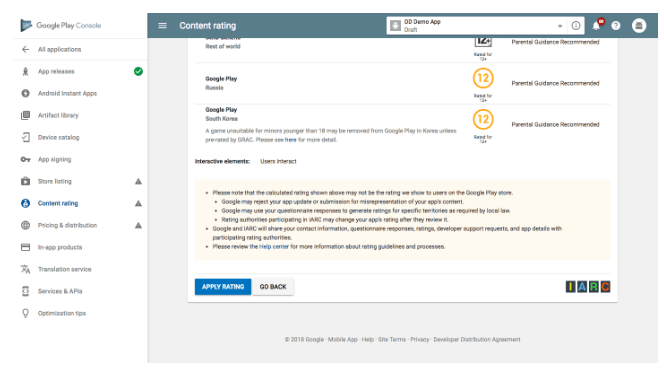This screenshot has width=664, height=368.
Task: Open App signing section
Action: point(55,160)
